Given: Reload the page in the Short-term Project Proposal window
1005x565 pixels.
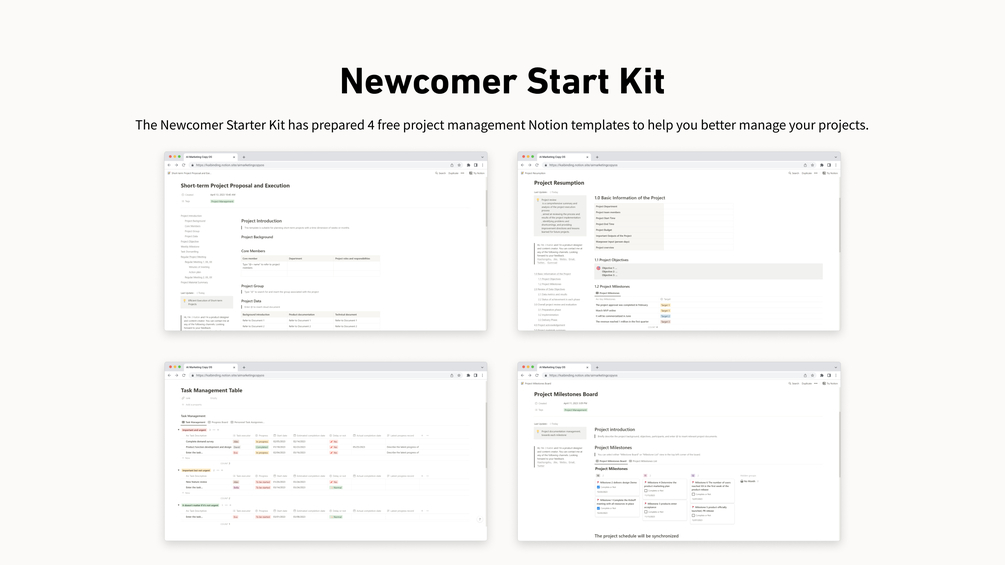Looking at the screenshot, I should [183, 165].
